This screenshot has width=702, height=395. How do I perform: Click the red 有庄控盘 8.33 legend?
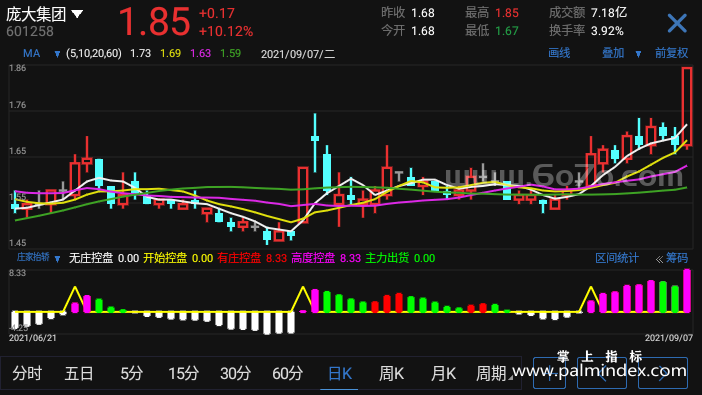coord(252,258)
